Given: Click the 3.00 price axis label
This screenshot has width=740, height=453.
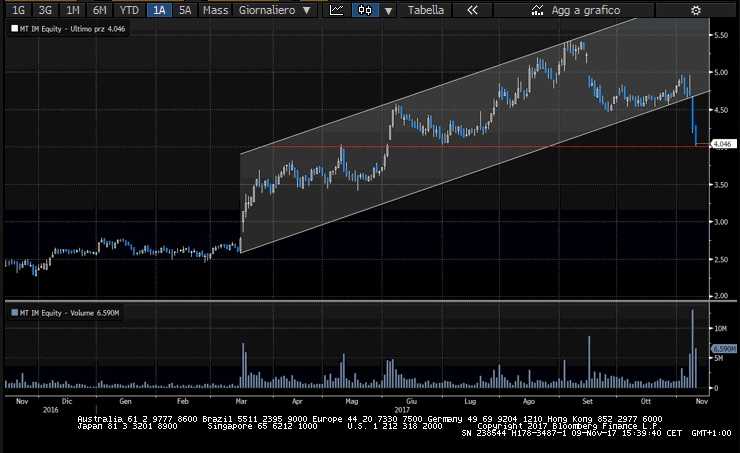Looking at the screenshot, I should tap(721, 222).
